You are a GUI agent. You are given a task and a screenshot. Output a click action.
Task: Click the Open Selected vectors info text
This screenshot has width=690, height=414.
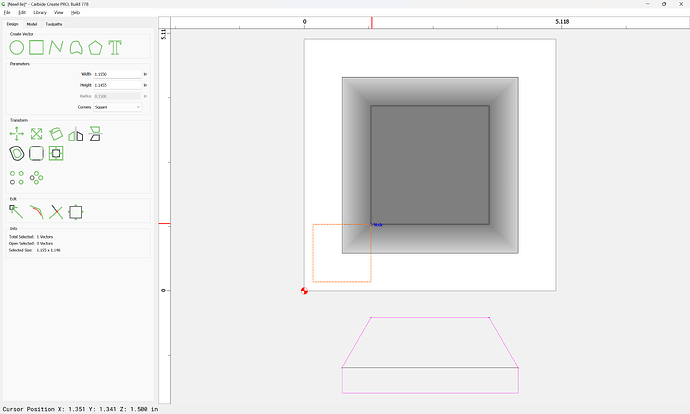[x=31, y=243]
